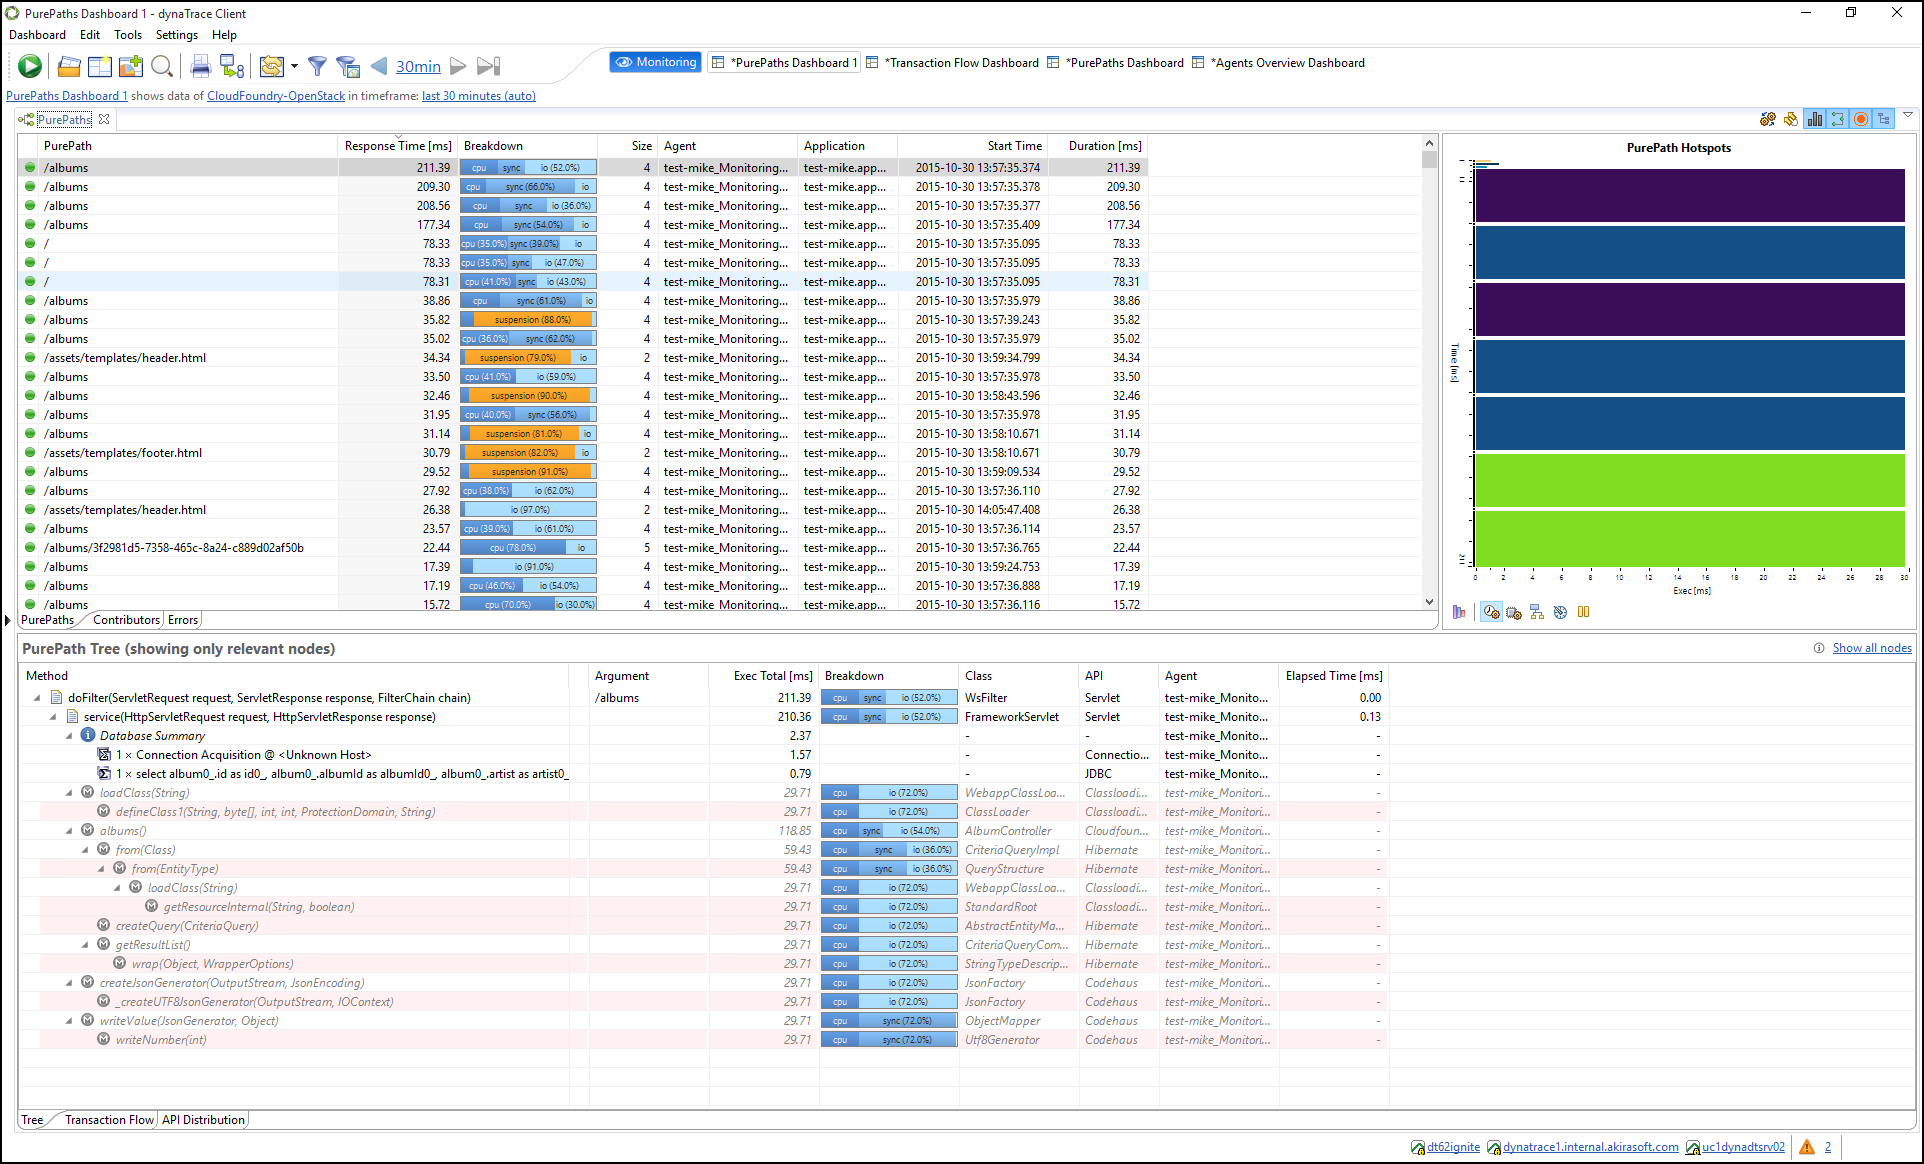Click the green Start Session play button
The height and width of the screenshot is (1164, 1924).
tap(30, 66)
